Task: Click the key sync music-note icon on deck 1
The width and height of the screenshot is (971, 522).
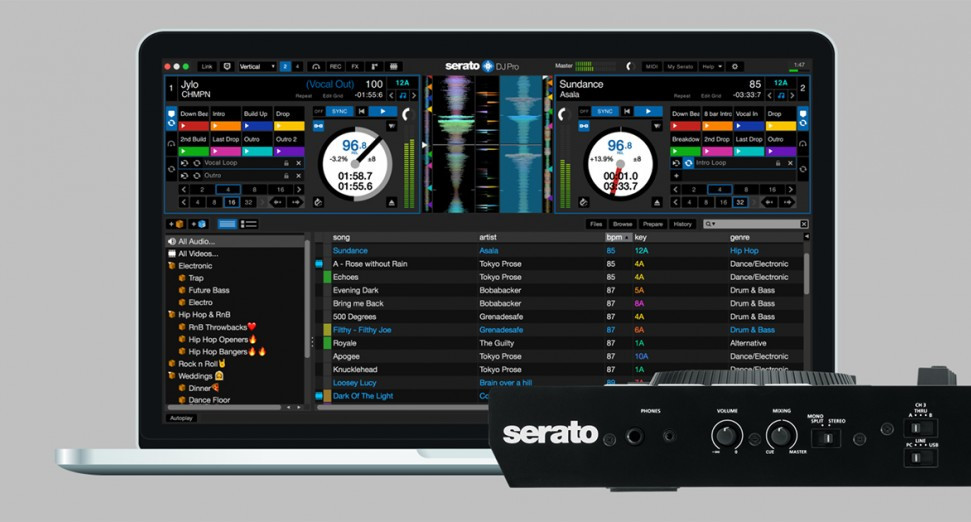Action: [403, 95]
